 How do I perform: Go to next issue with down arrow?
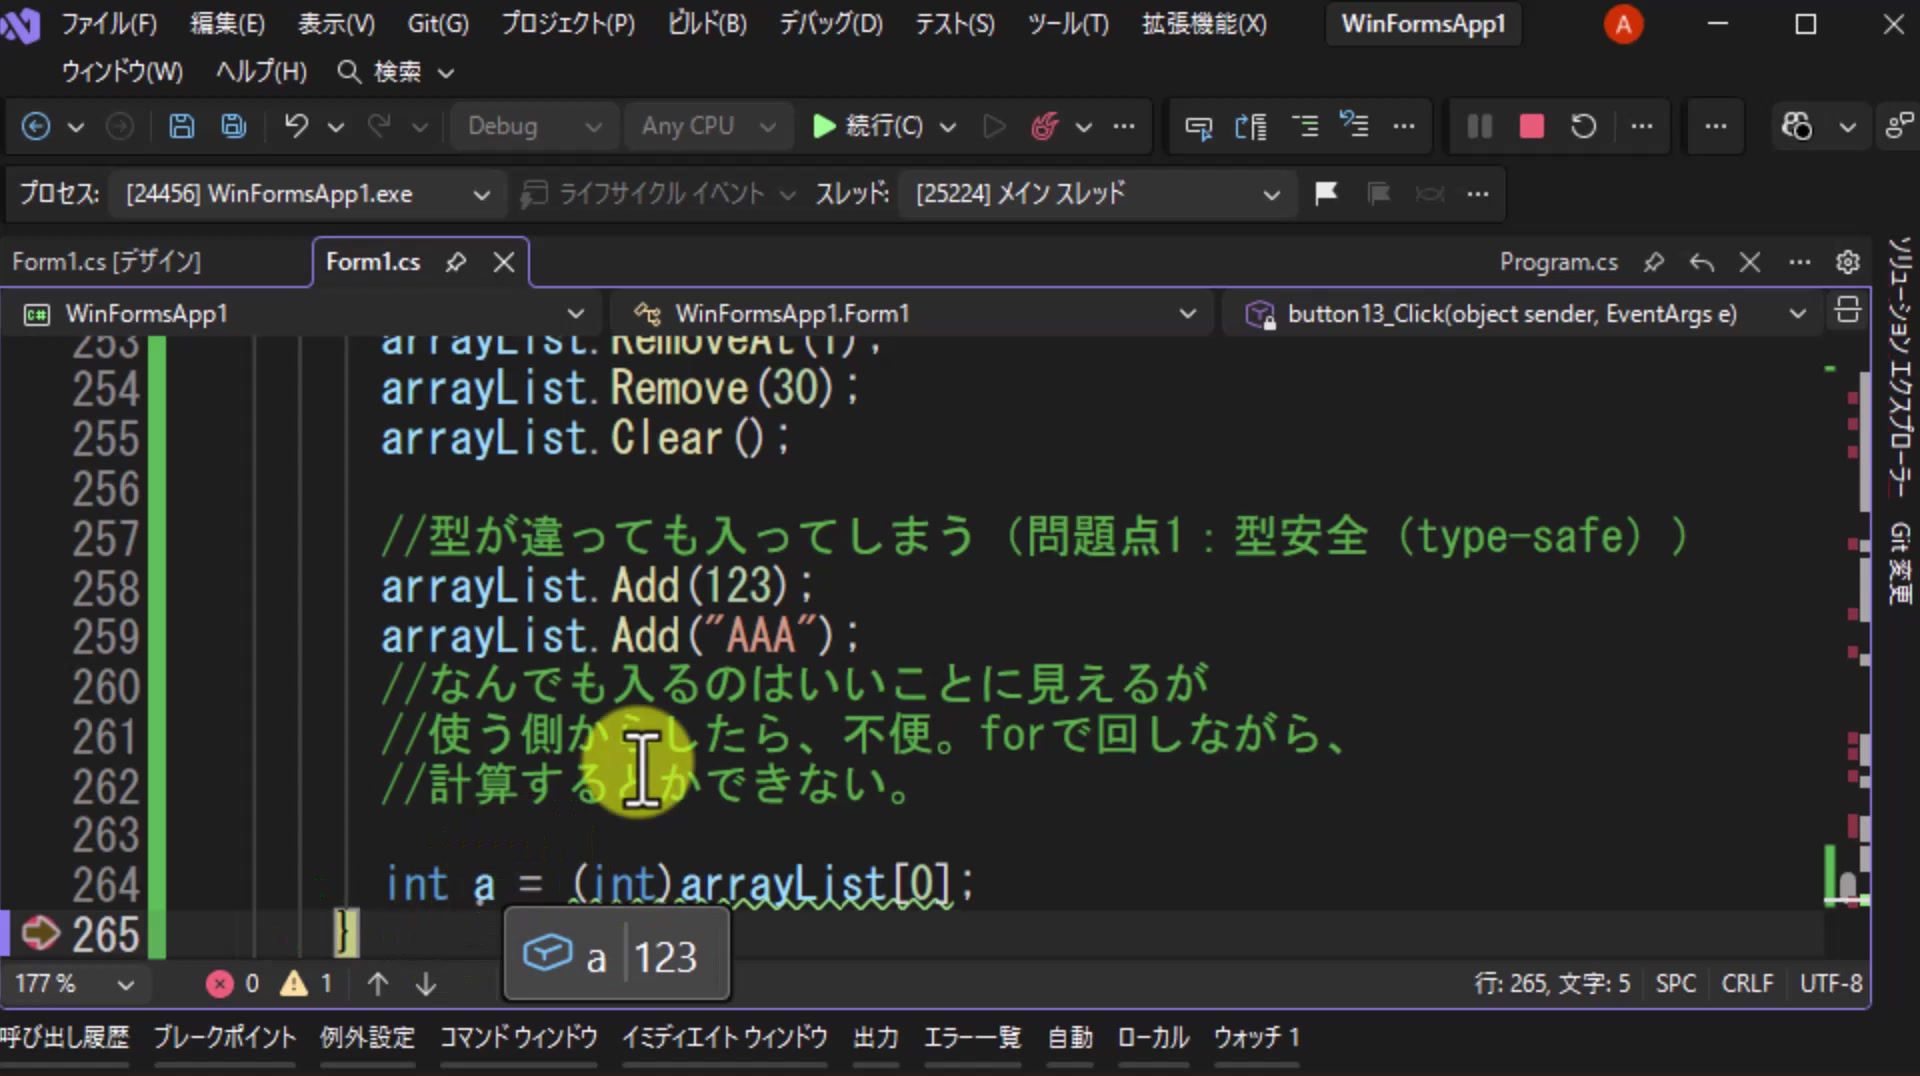pyautogui.click(x=426, y=984)
